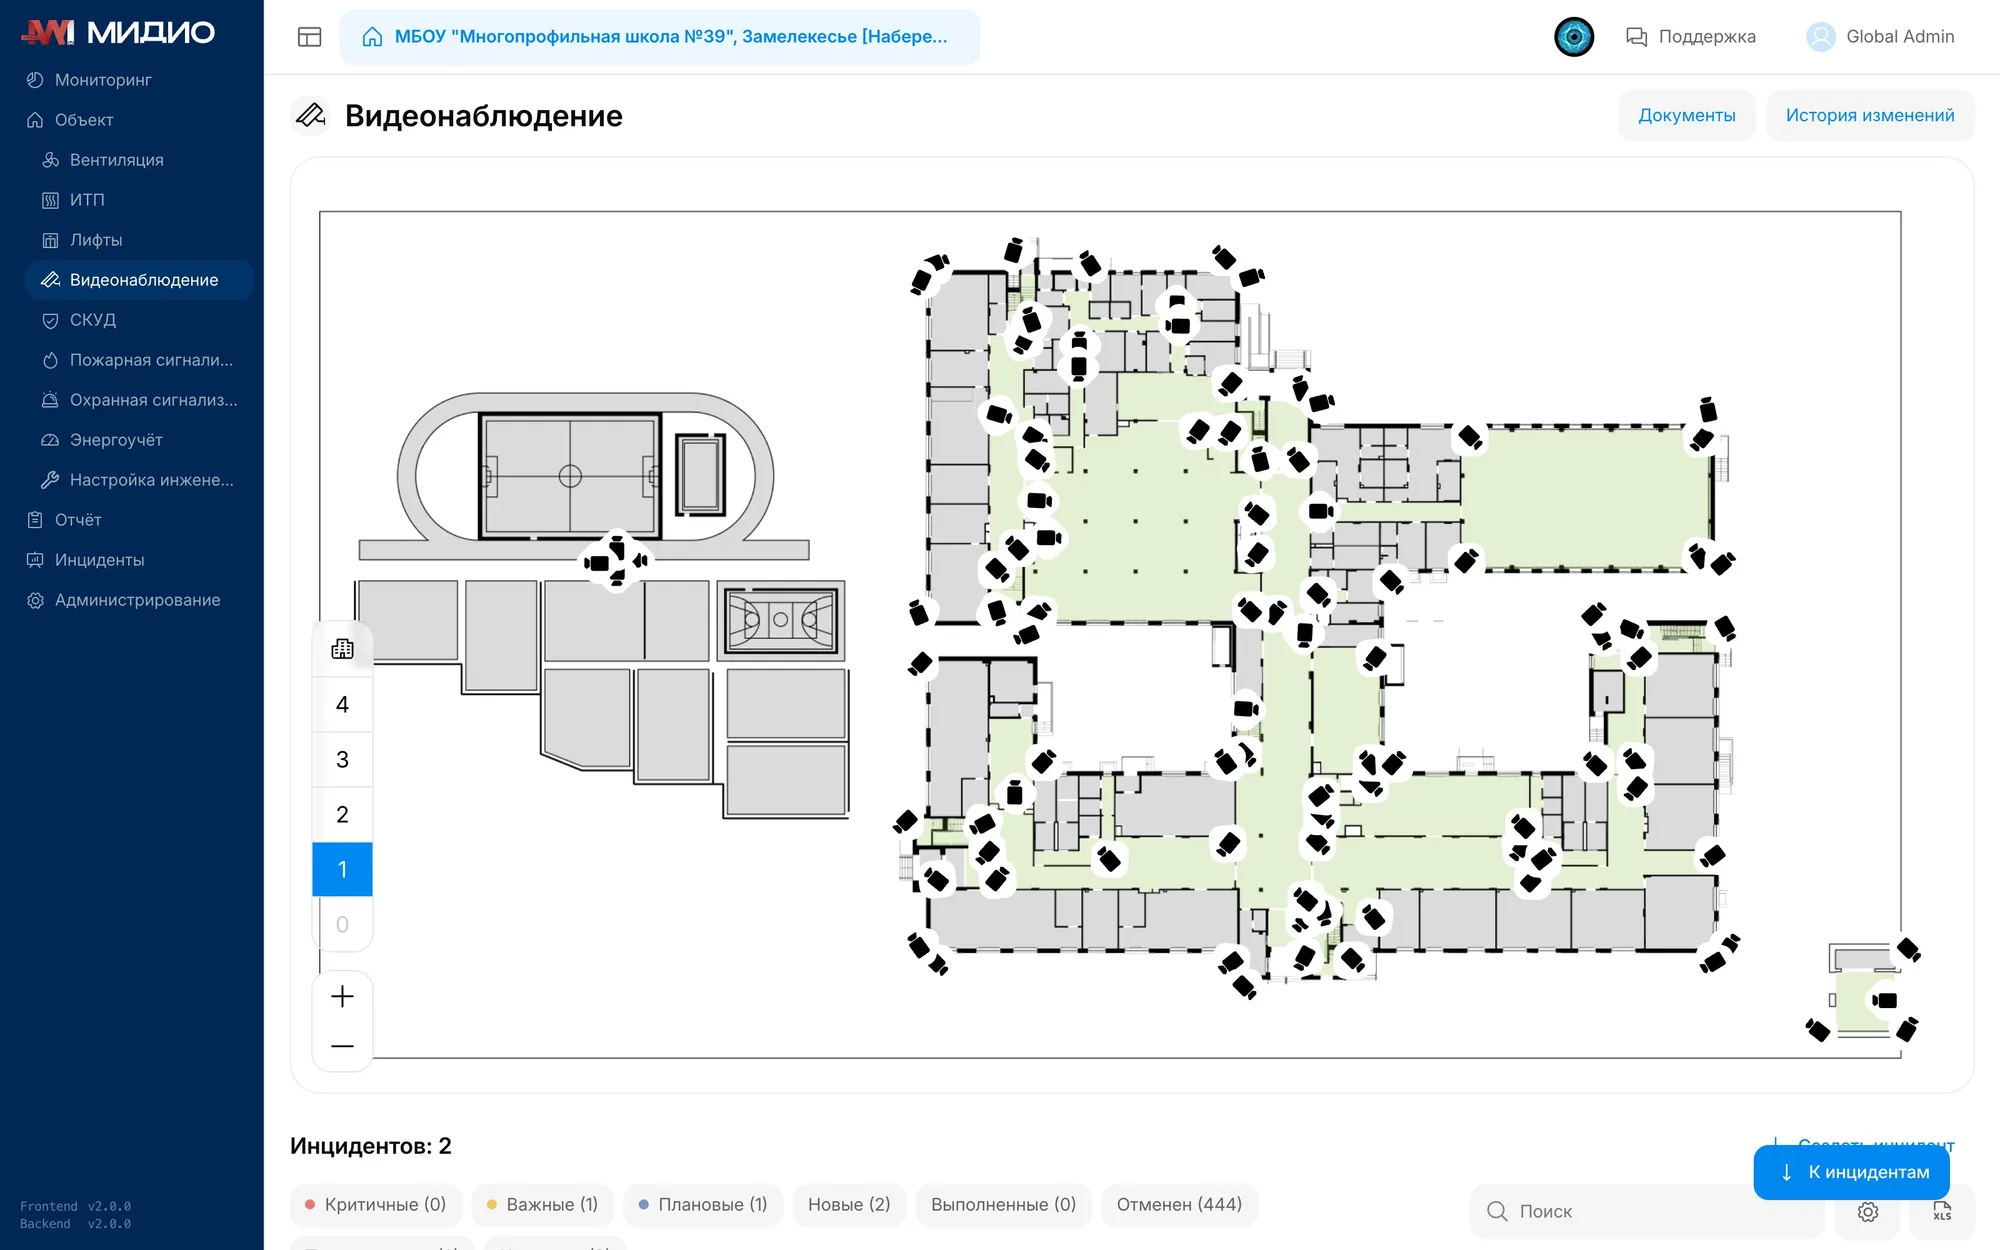This screenshot has height=1250, width=2000.
Task: Export incidents to XLS file
Action: pyautogui.click(x=1942, y=1211)
